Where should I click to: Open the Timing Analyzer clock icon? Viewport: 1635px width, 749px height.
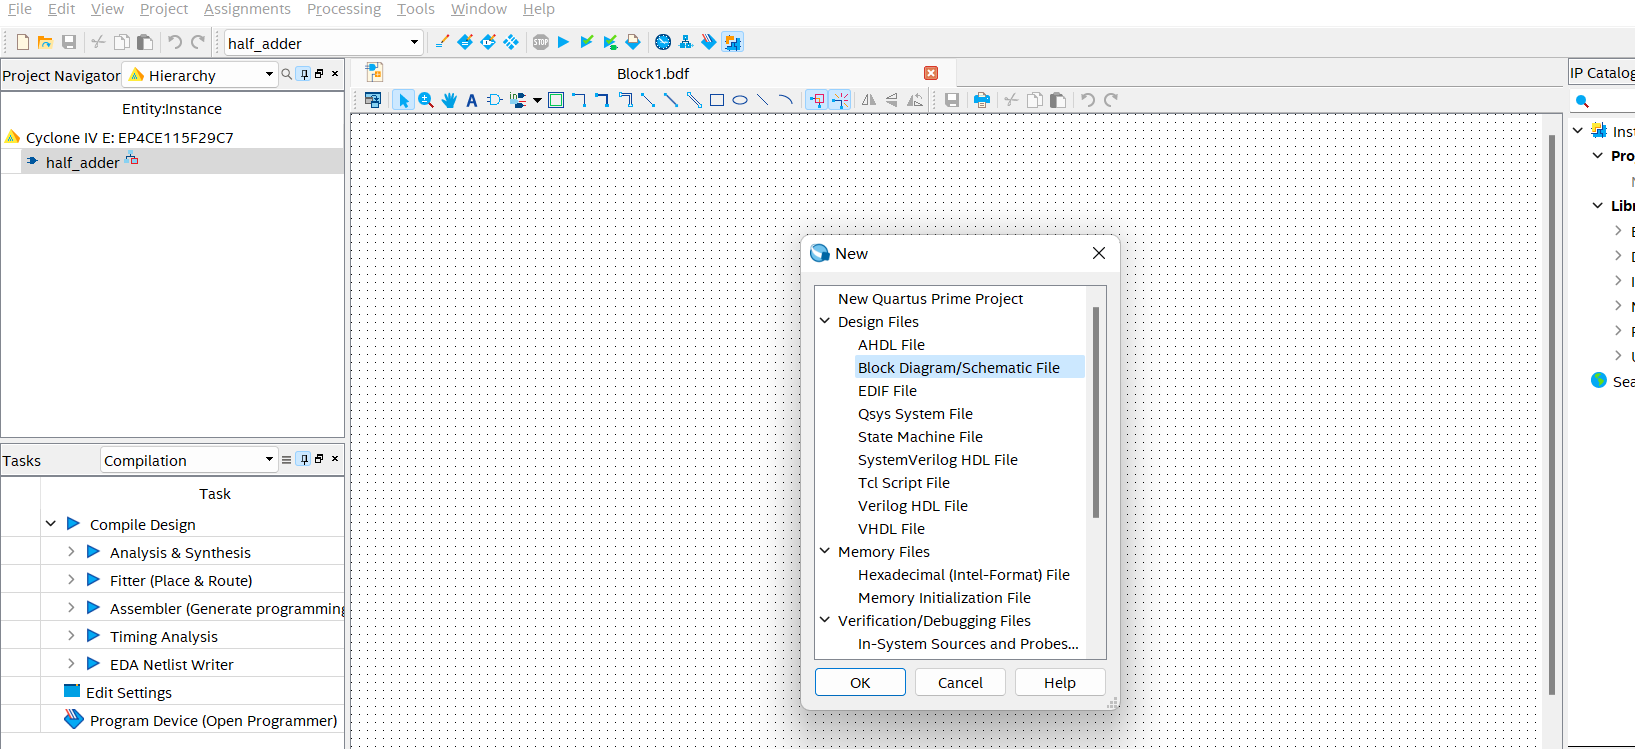click(663, 42)
